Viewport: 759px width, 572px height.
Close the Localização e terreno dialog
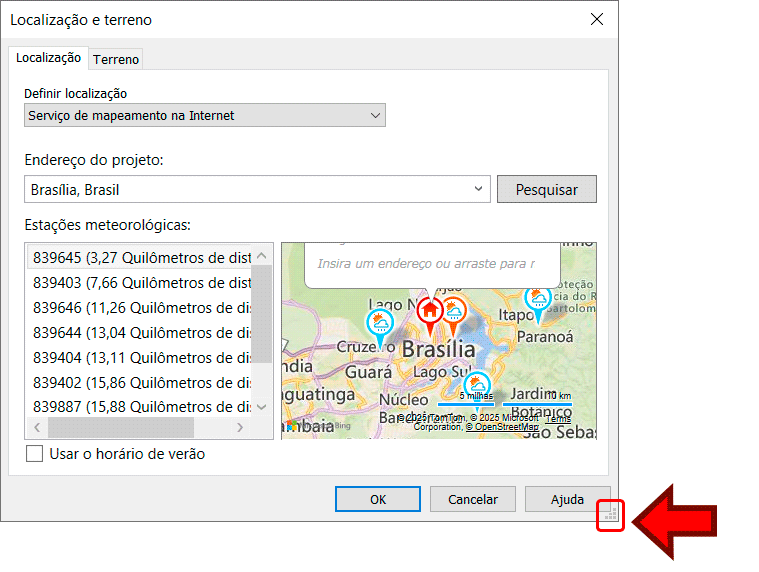pyautogui.click(x=597, y=19)
